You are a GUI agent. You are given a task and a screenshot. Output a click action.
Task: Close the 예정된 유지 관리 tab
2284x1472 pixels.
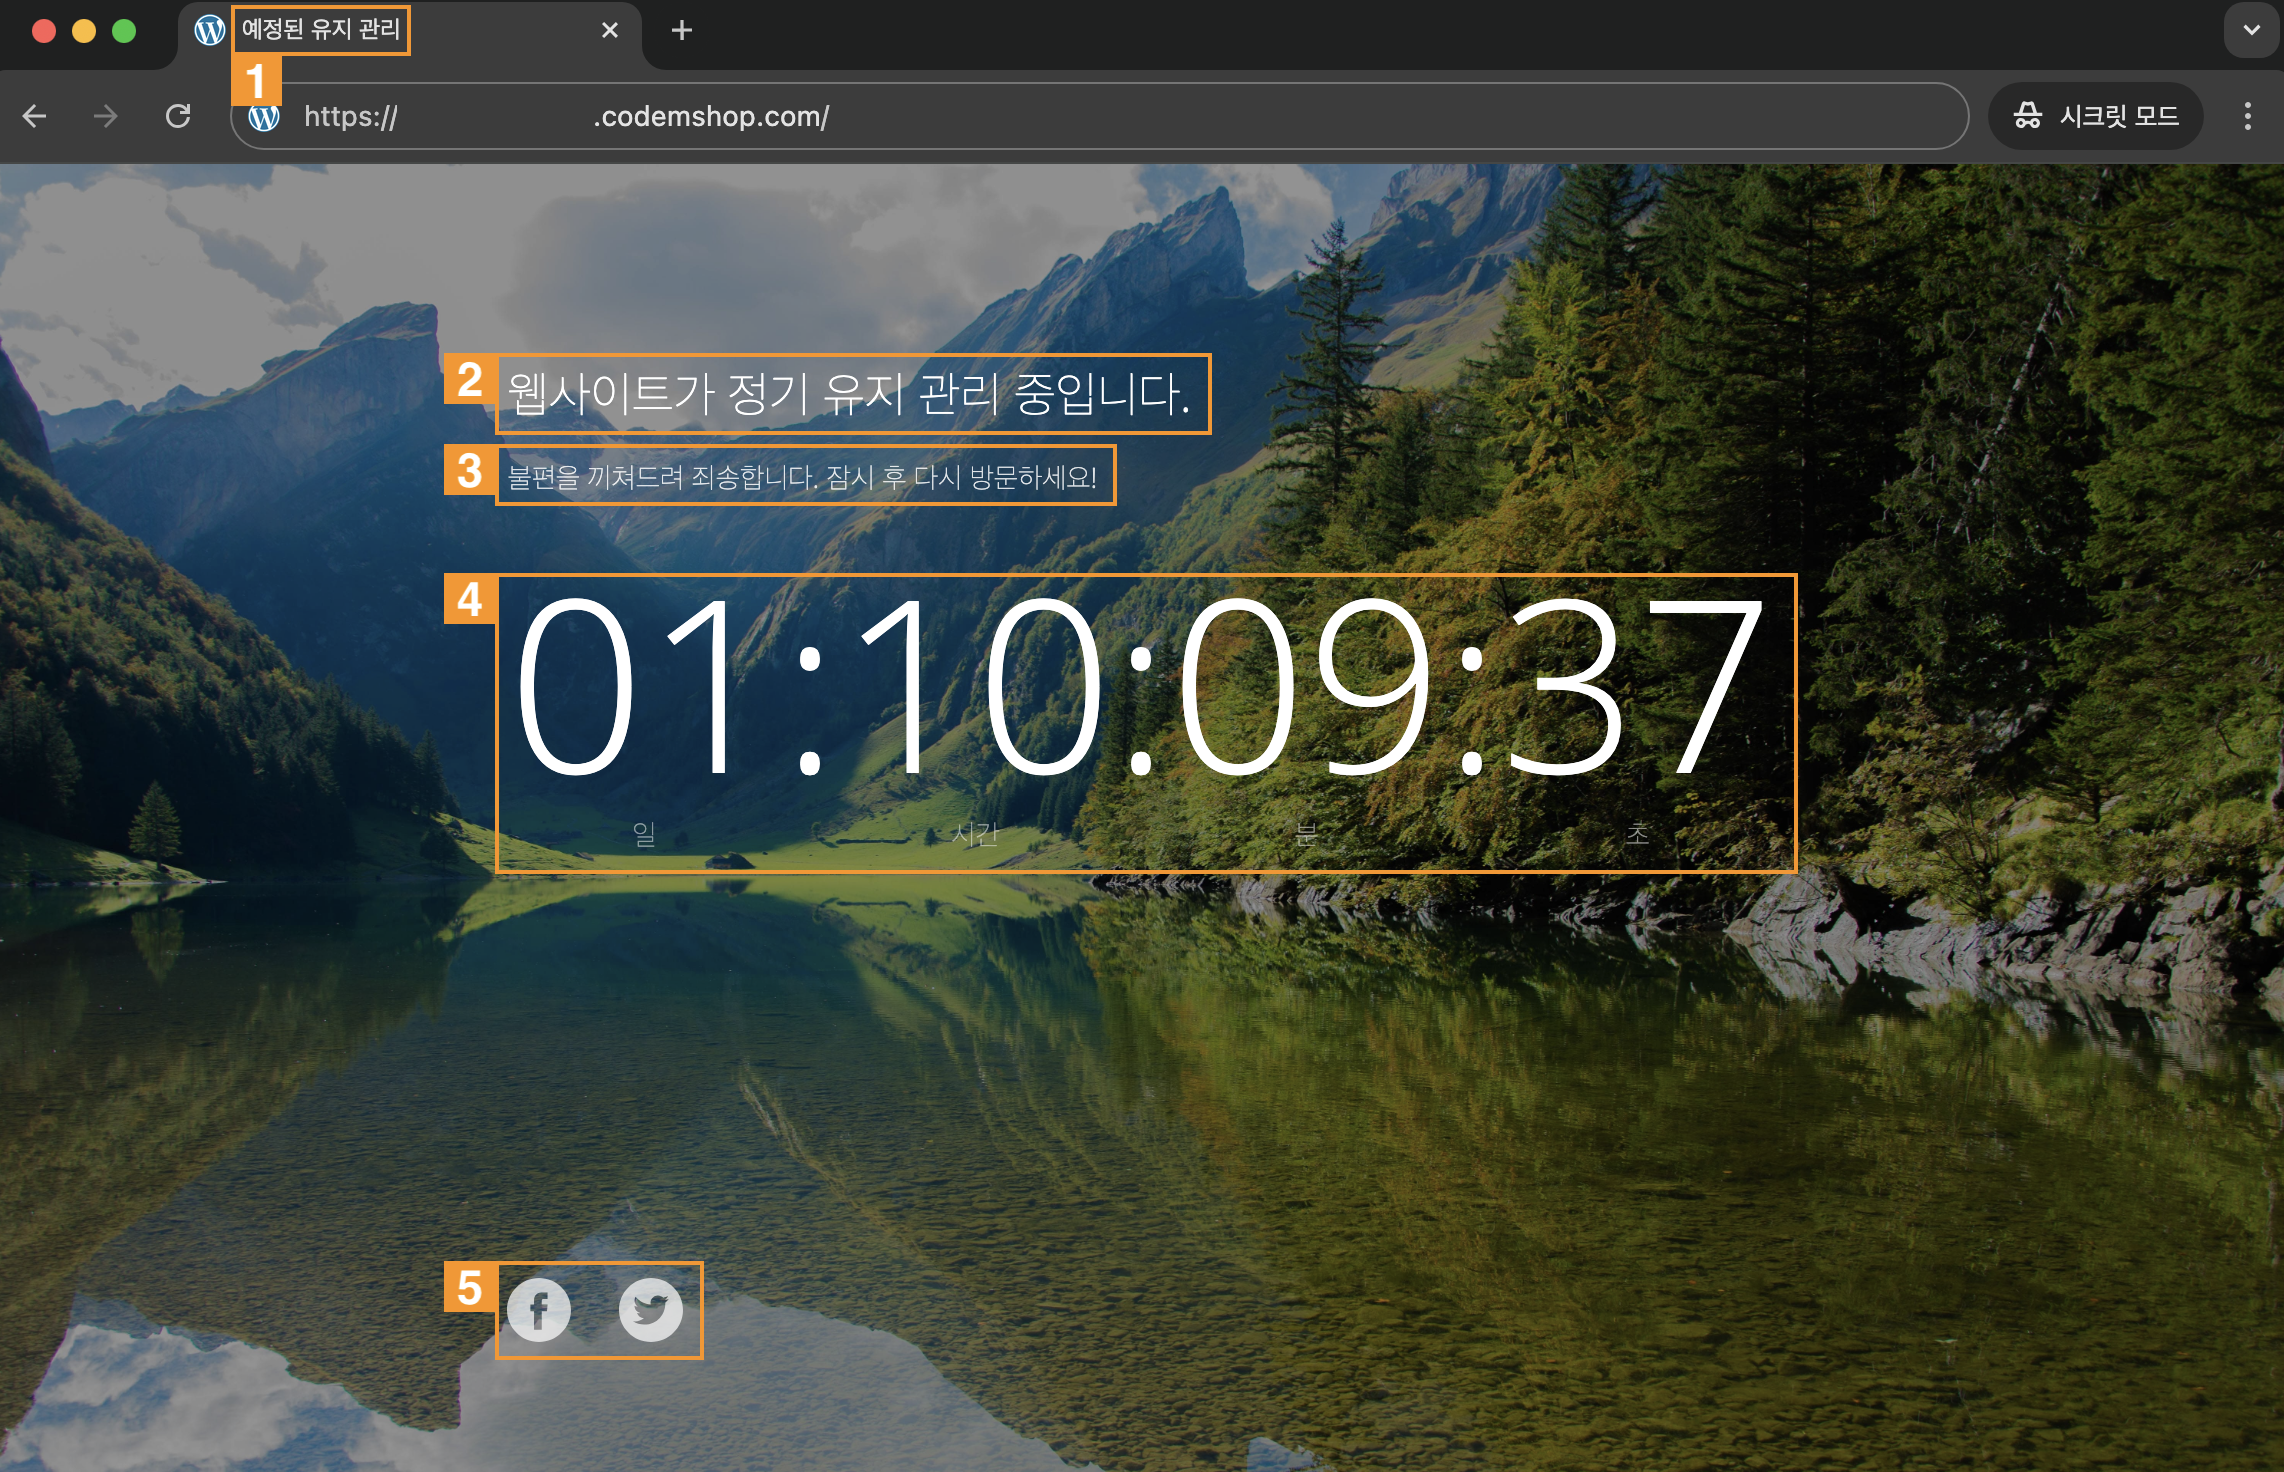coord(609,30)
